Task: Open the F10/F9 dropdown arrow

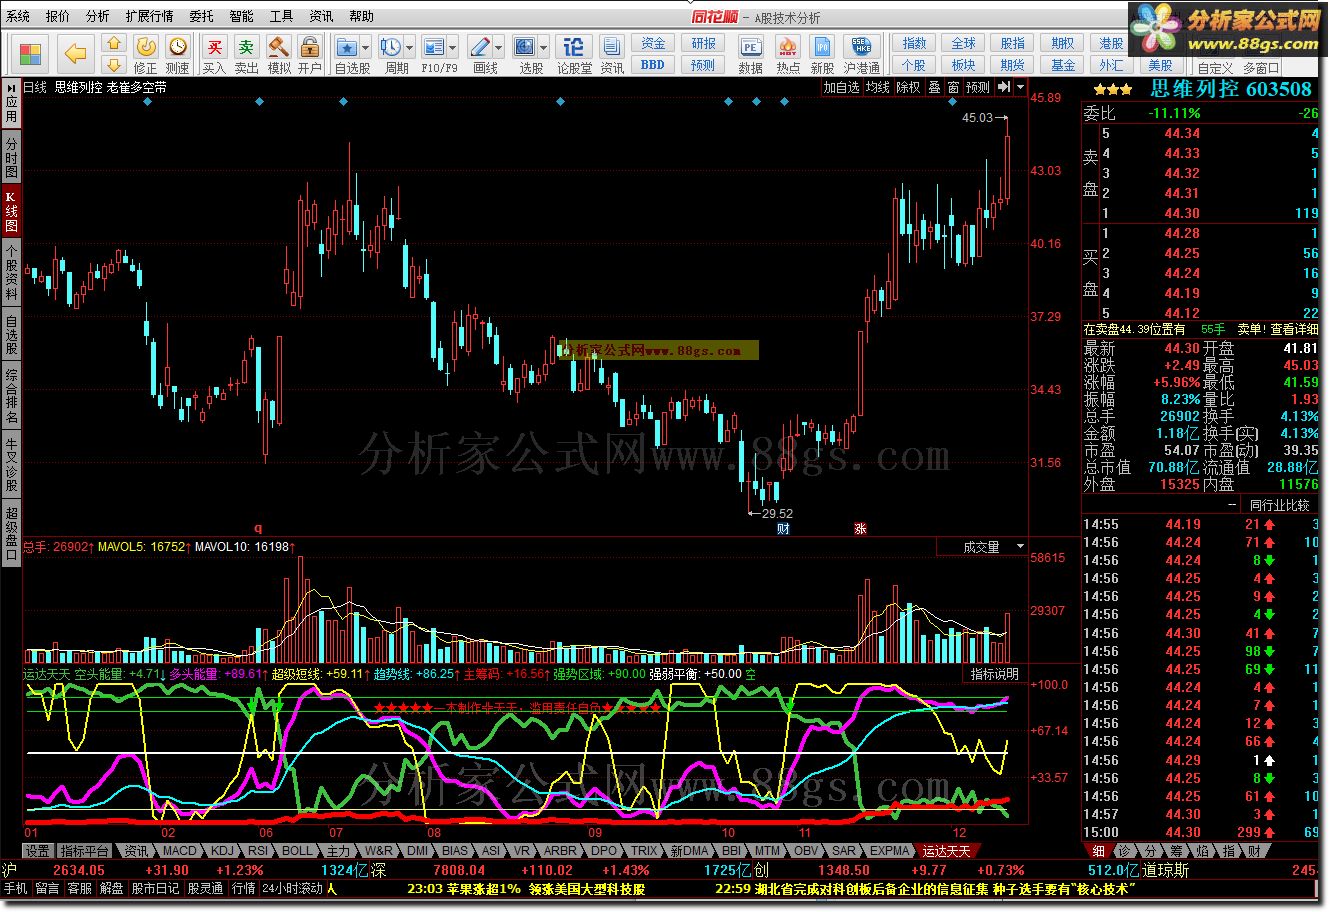Action: 453,47
